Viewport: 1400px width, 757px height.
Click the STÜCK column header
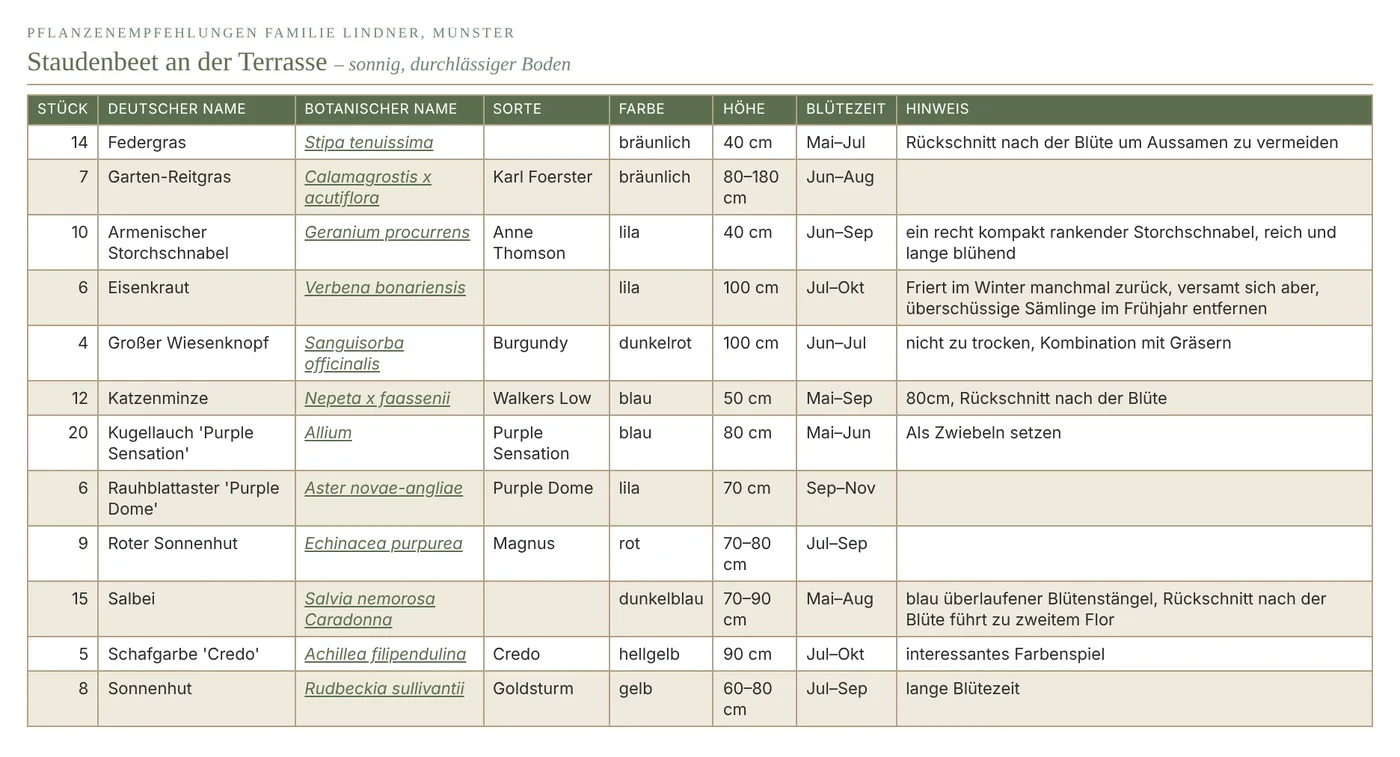point(63,109)
